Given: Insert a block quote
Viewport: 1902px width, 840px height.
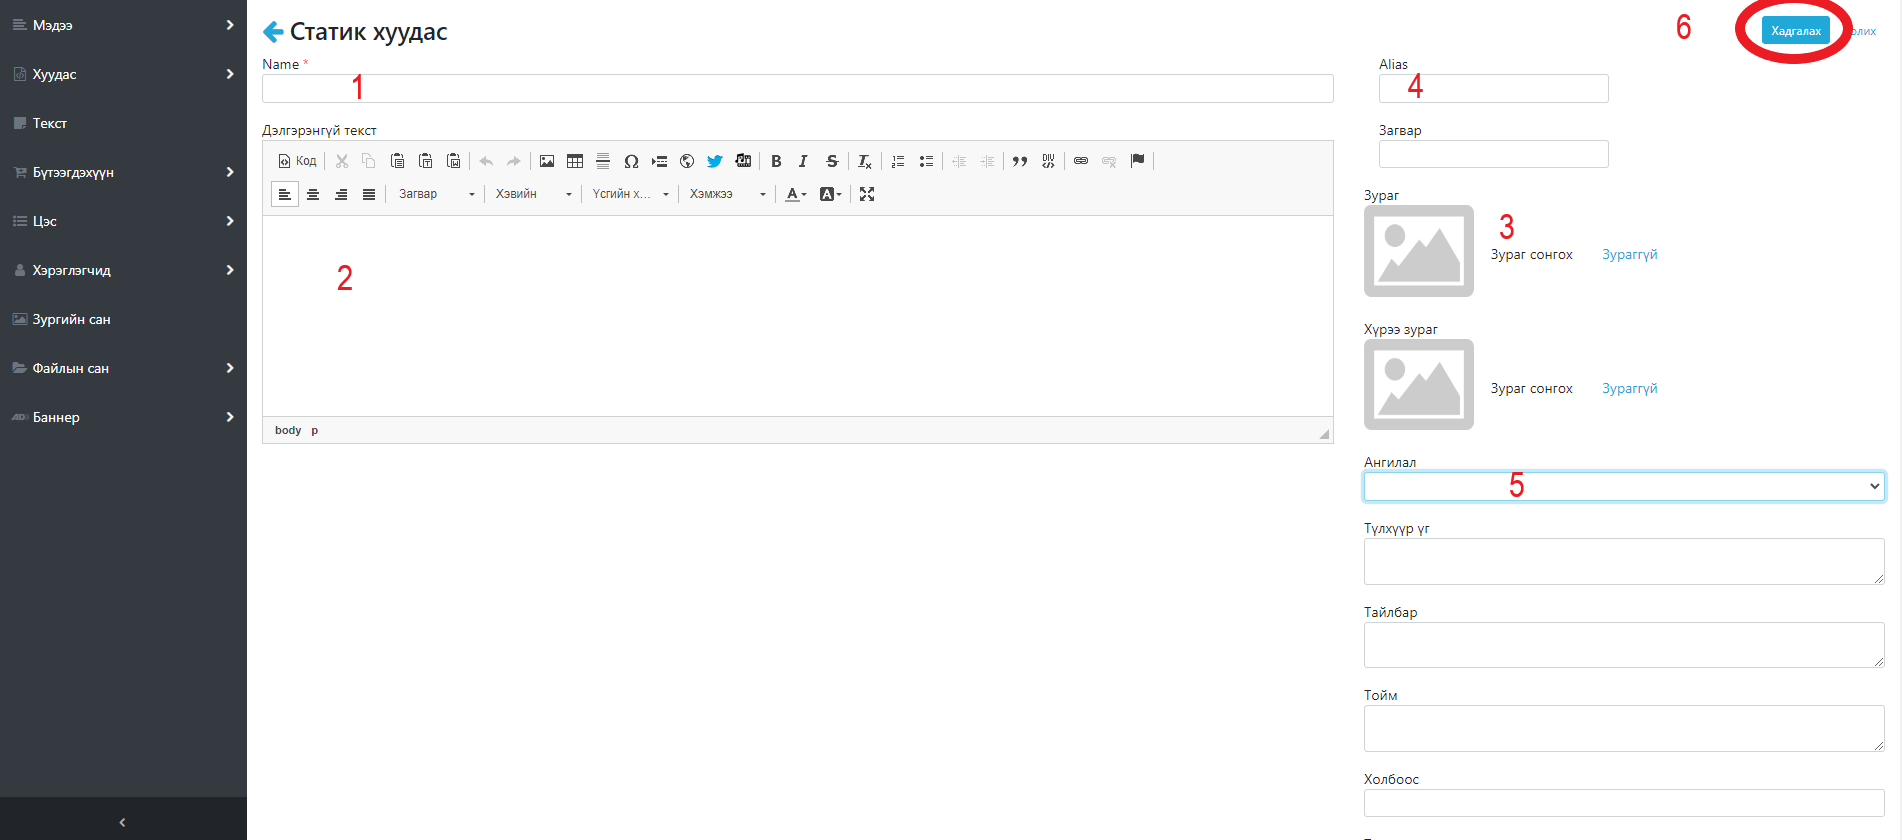Looking at the screenshot, I should click(1020, 161).
